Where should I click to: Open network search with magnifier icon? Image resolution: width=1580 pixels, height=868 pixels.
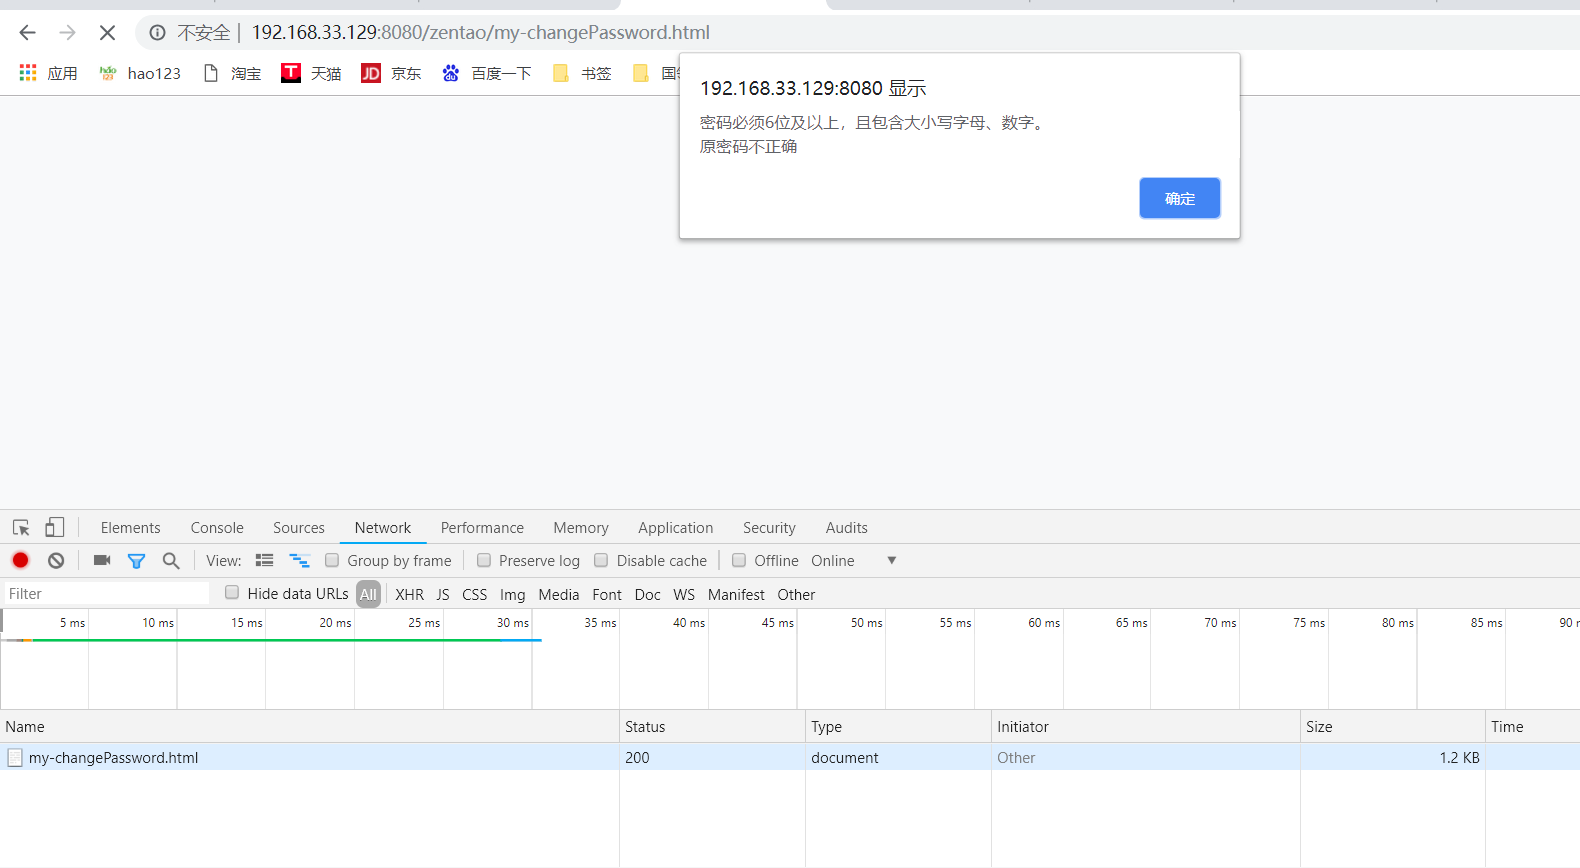coord(171,560)
